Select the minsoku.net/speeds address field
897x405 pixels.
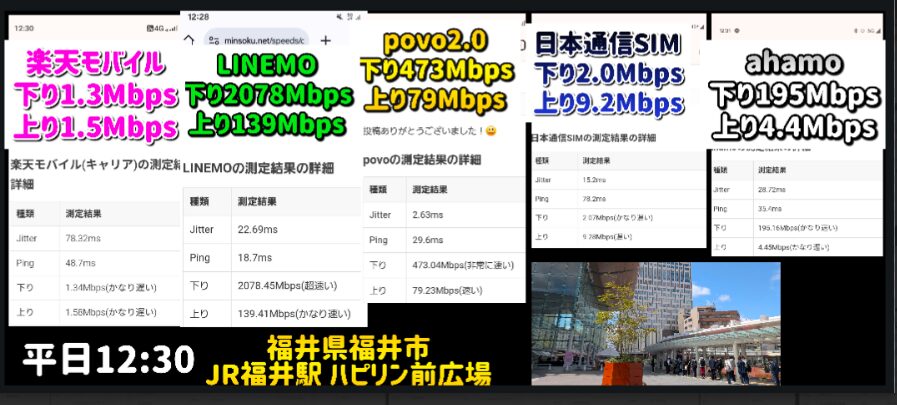point(256,39)
